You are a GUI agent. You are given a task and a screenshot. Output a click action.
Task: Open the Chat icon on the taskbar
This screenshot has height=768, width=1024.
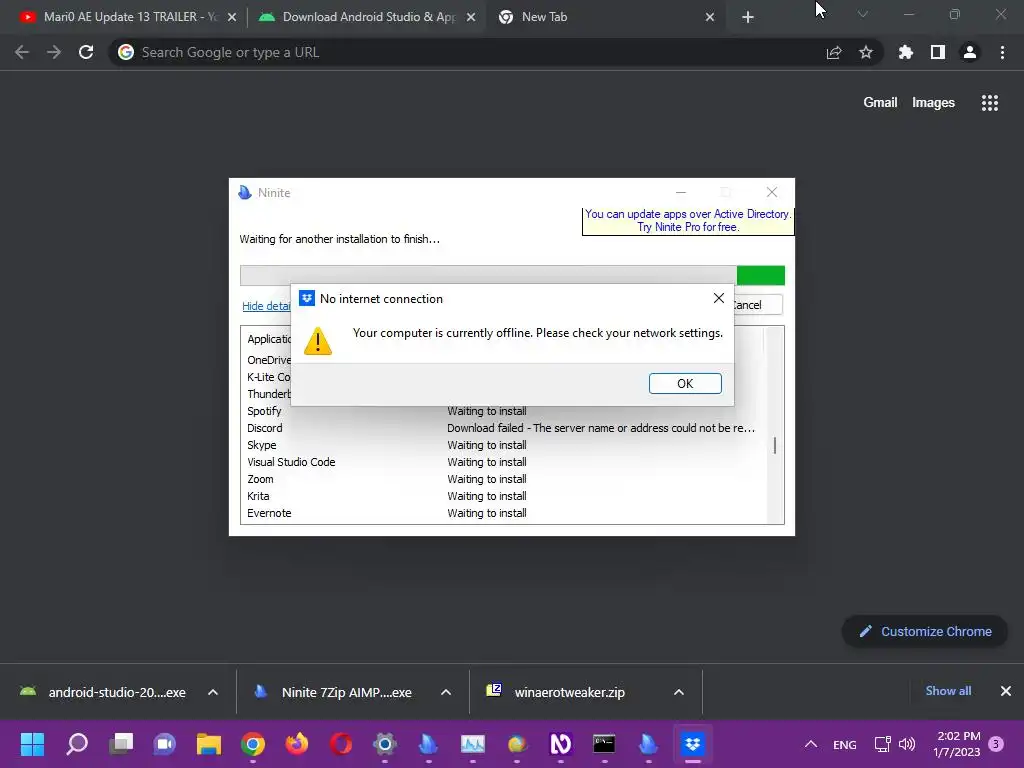point(165,744)
